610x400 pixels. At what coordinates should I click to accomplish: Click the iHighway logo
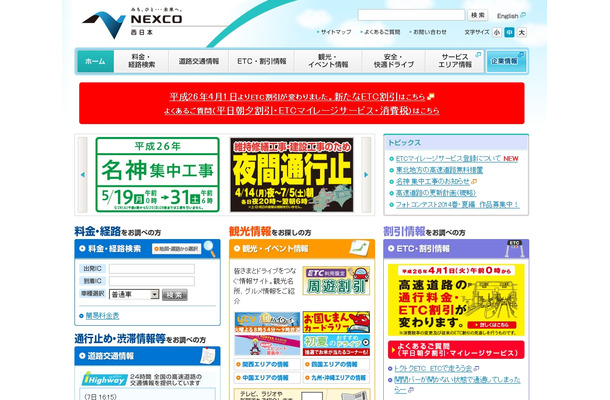pyautogui.click(x=104, y=379)
